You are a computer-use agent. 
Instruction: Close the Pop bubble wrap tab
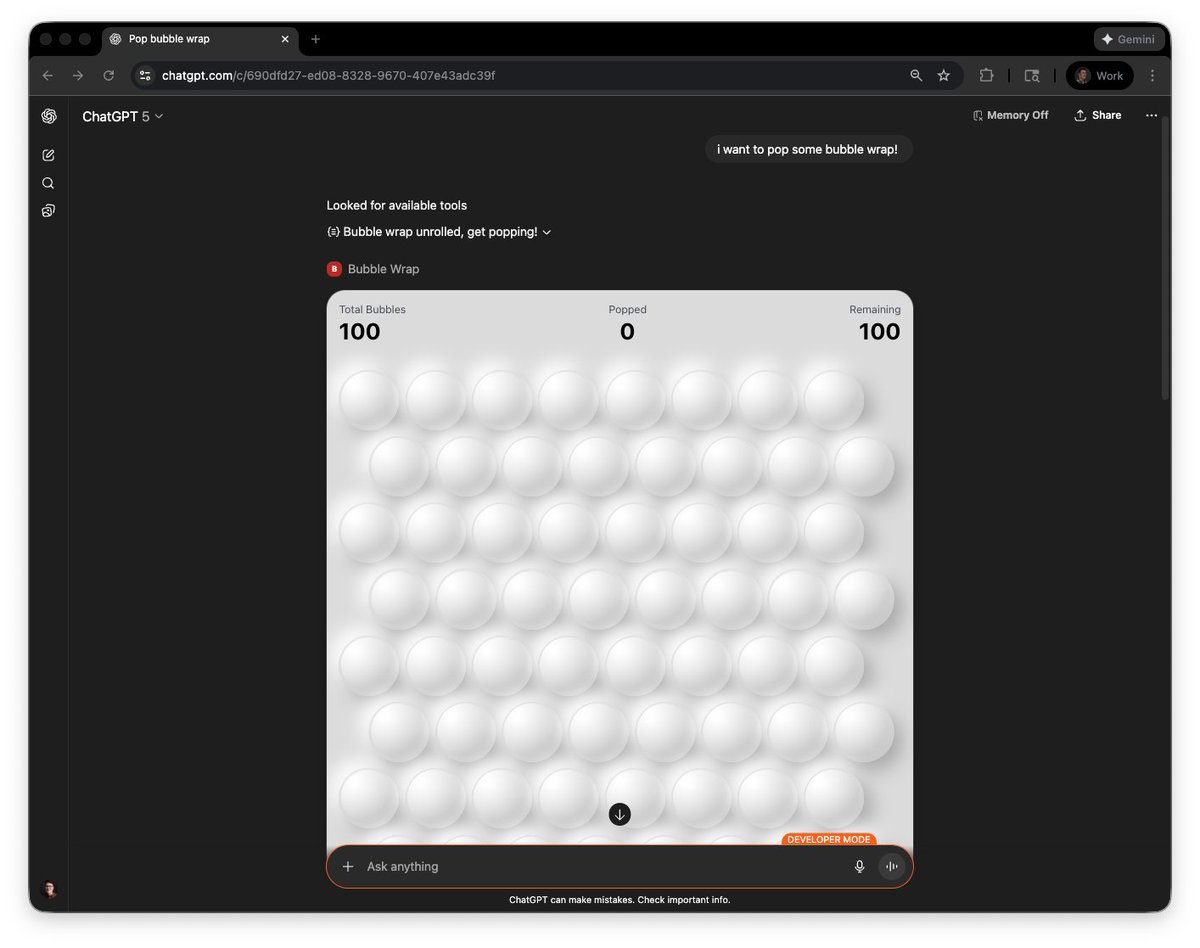[285, 39]
